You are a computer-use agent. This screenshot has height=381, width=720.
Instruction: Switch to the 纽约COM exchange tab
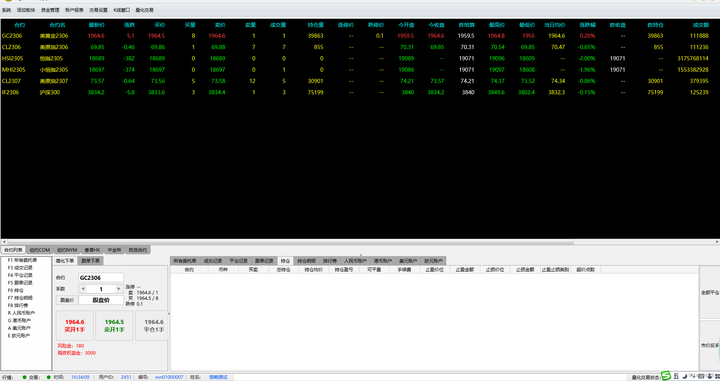click(x=39, y=250)
